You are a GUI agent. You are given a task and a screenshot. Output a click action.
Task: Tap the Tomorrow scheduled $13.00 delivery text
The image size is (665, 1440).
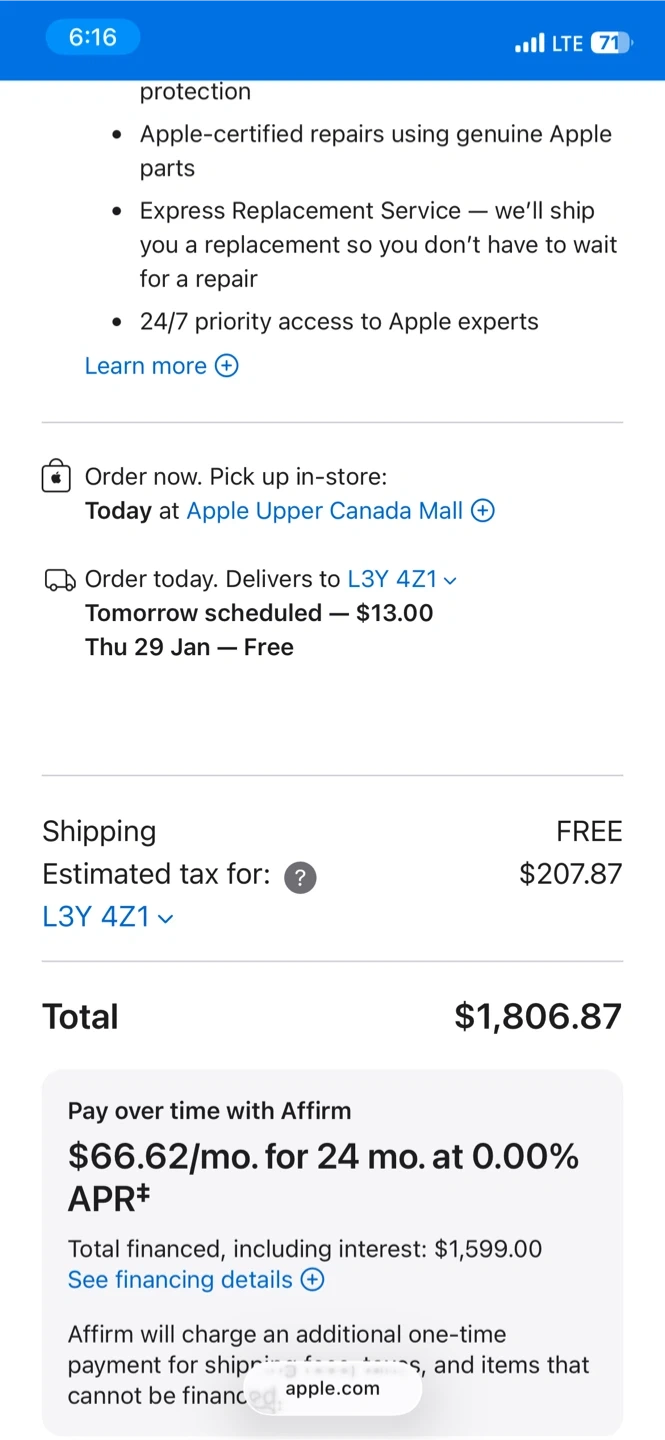259,613
